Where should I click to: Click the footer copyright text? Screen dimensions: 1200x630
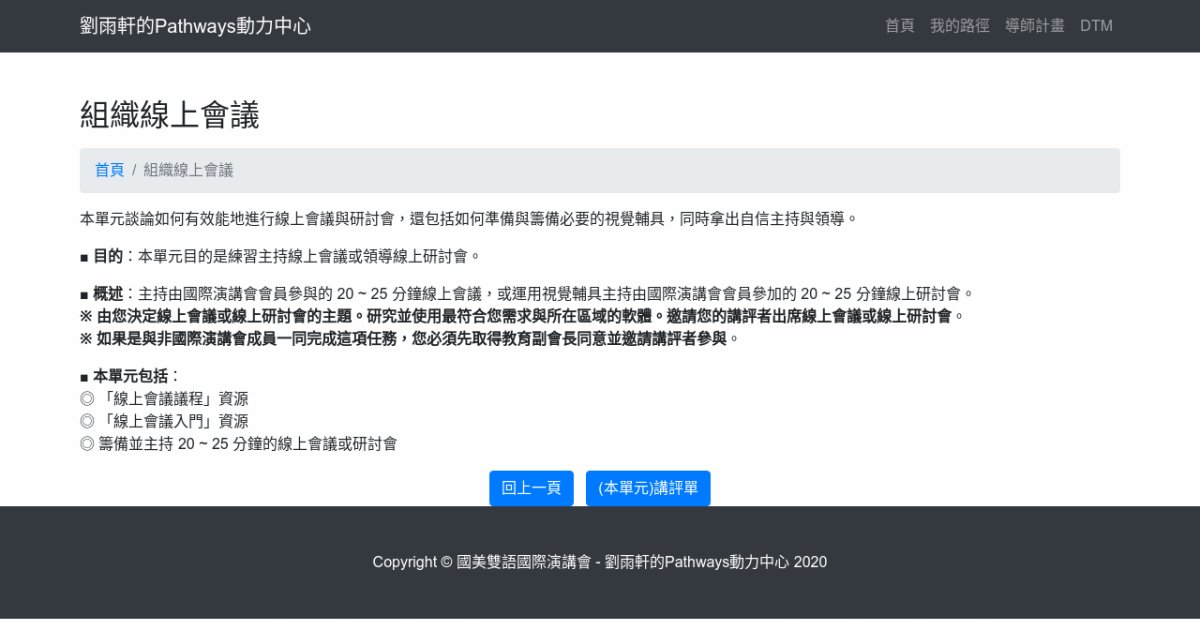[599, 562]
